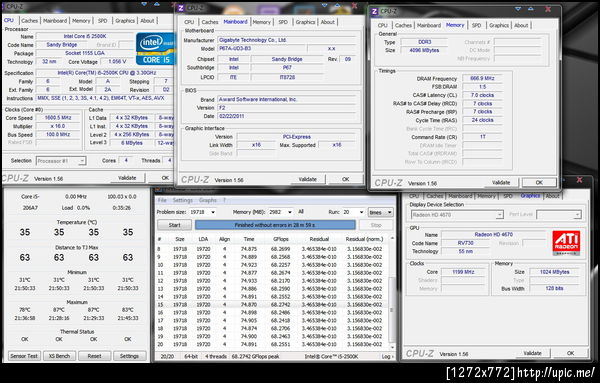The image size is (600, 383).
Task: Open the times unit dropdown
Action: point(380,212)
